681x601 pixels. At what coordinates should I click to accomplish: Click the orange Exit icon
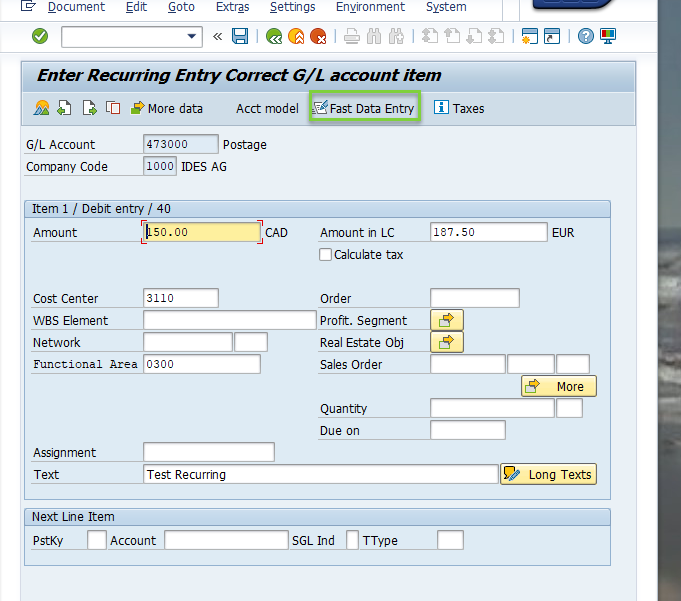(x=296, y=37)
